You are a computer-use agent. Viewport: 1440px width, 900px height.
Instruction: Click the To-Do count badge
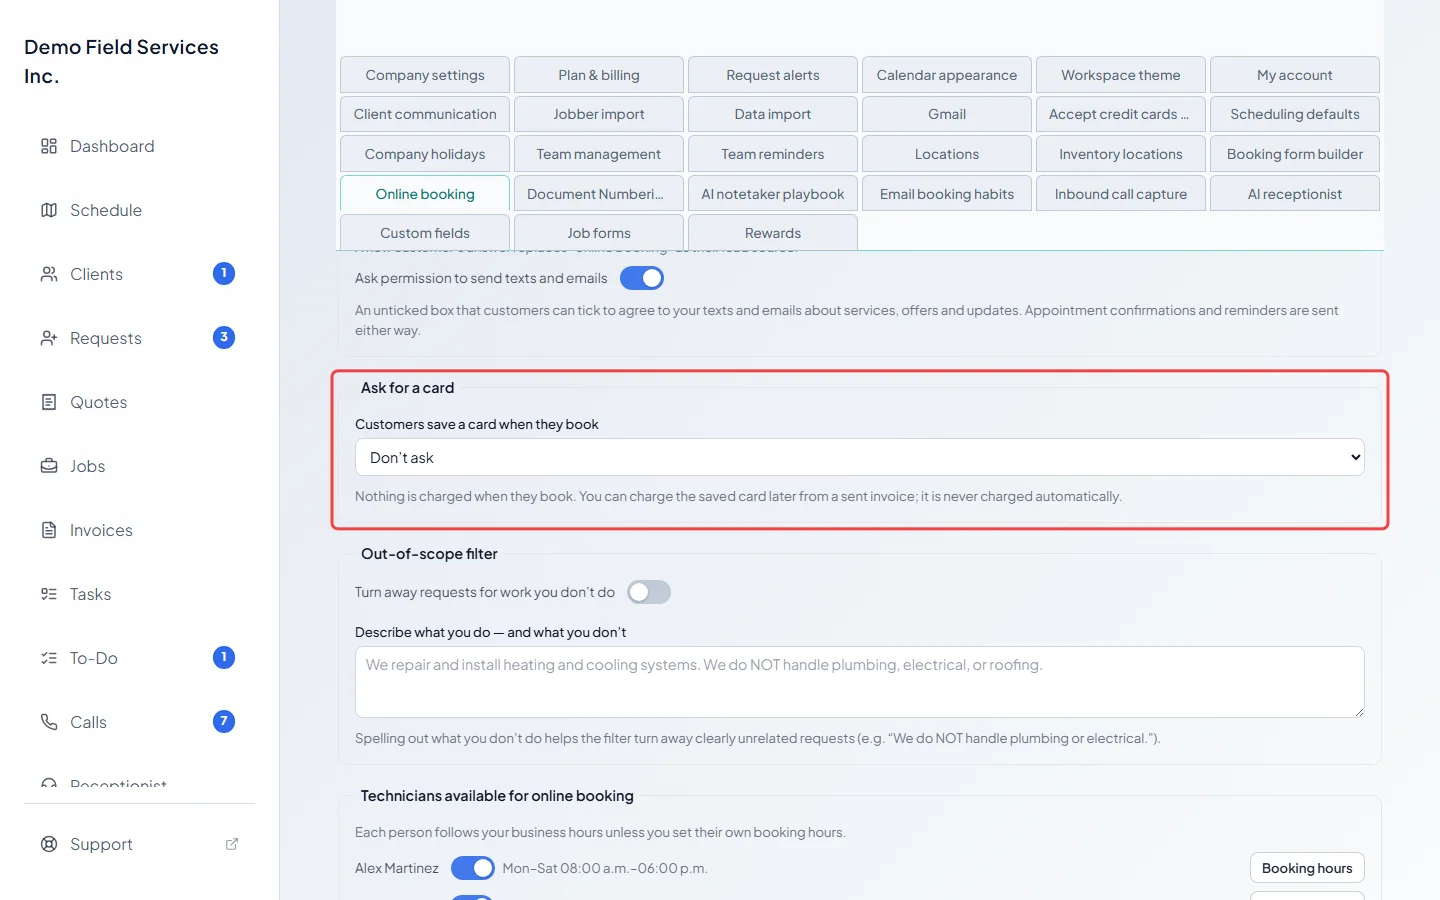[x=224, y=657]
